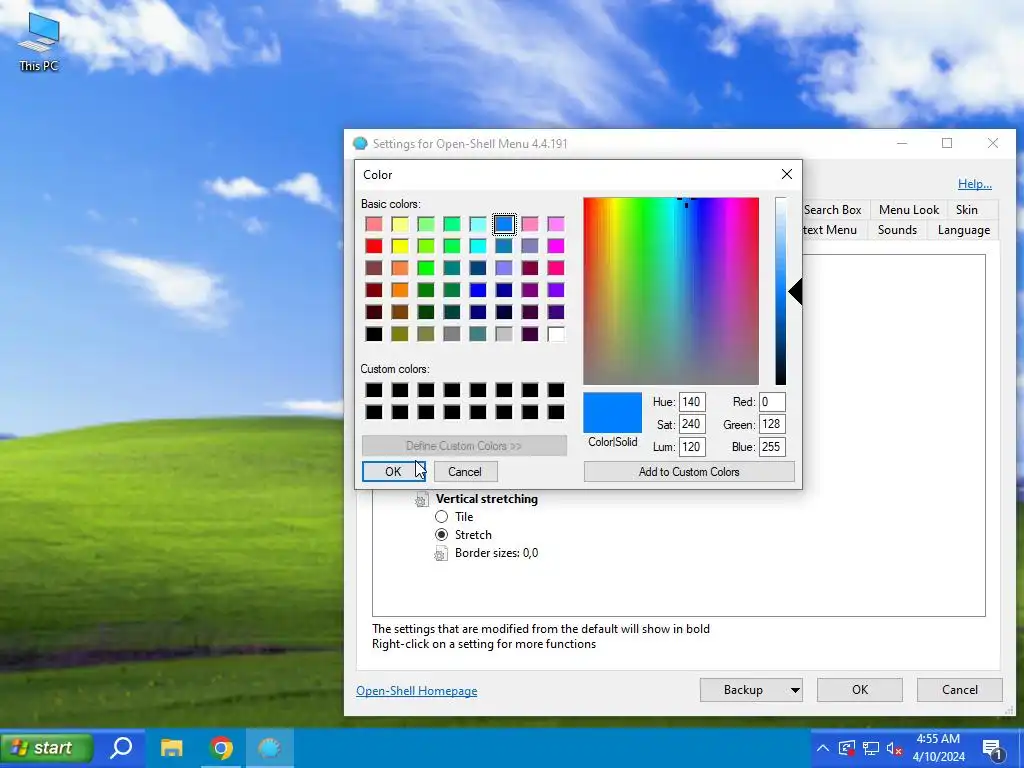Click the Red value field
The height and width of the screenshot is (768, 1024).
pos(772,402)
